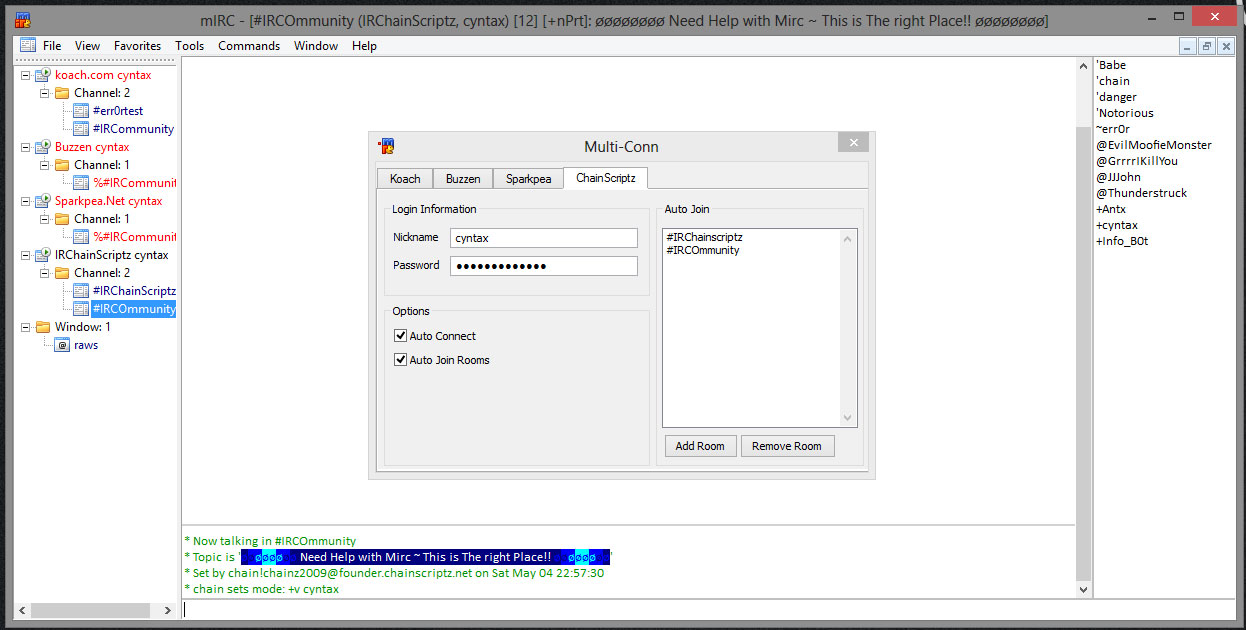This screenshot has height=630, width=1246.
Task: Open the raws window @ icon
Action: tap(62, 345)
